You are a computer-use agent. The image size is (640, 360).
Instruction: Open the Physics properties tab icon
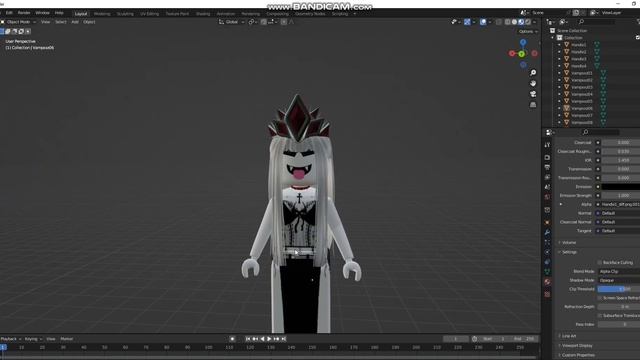coord(547,252)
